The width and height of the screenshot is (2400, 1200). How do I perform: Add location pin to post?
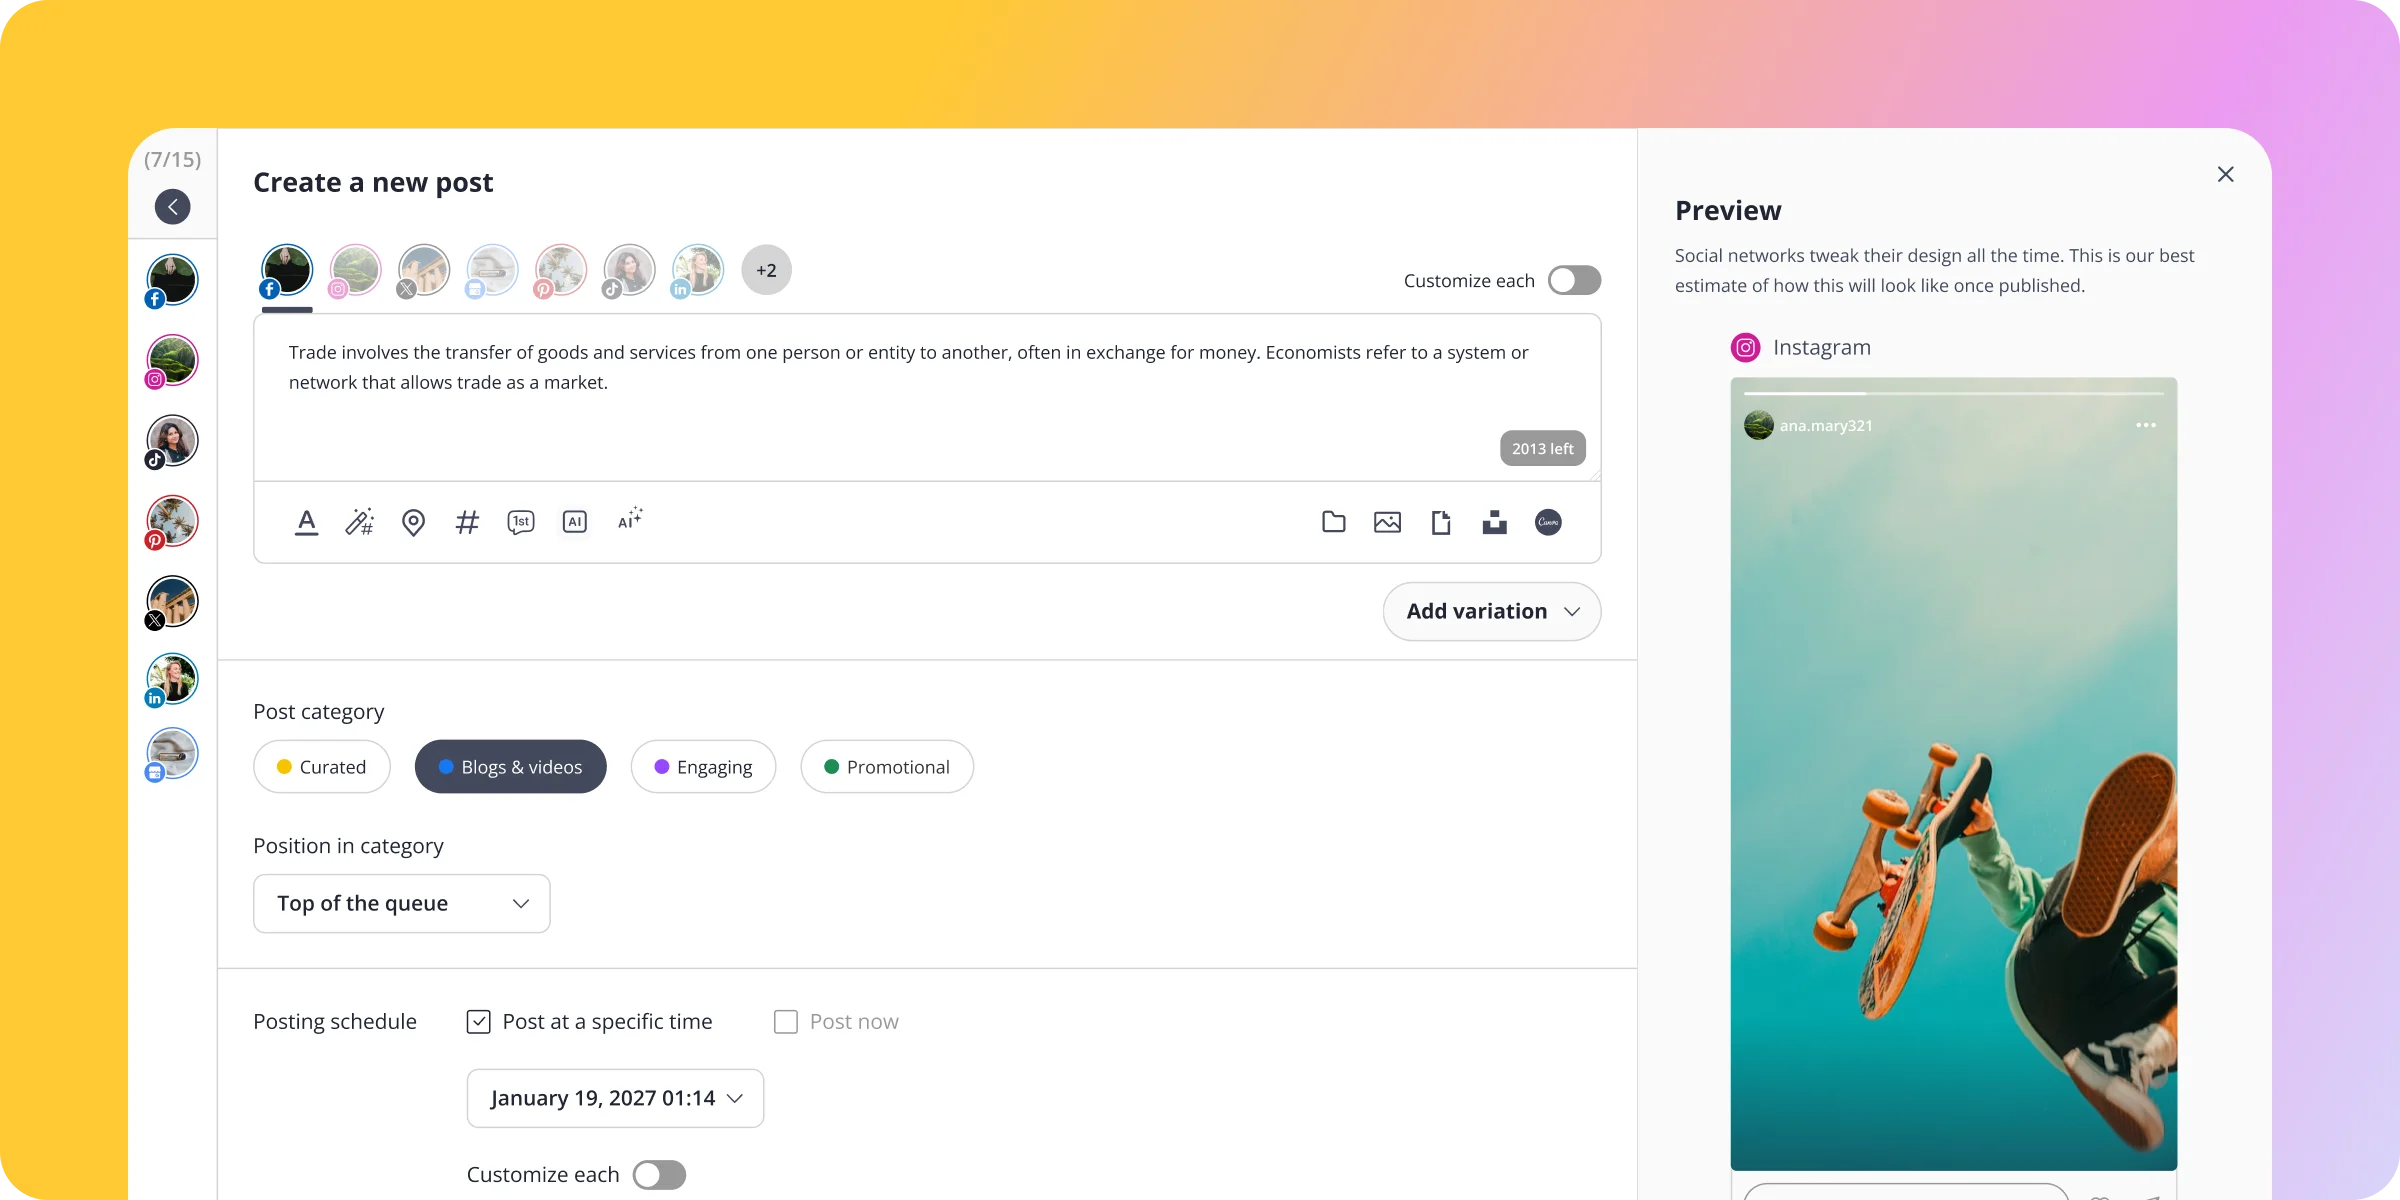click(x=413, y=522)
